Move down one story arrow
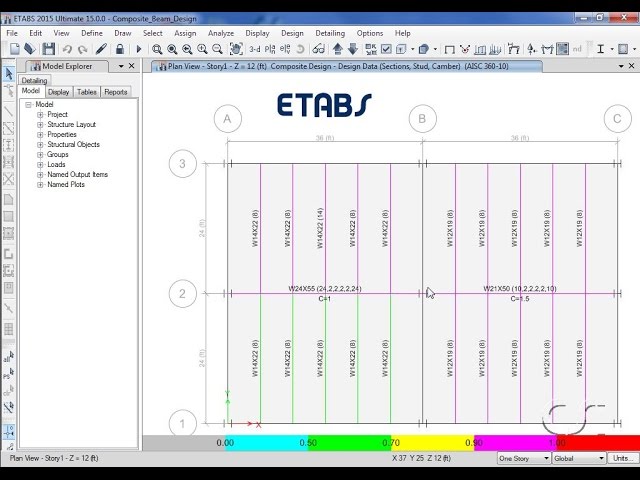 [353, 49]
